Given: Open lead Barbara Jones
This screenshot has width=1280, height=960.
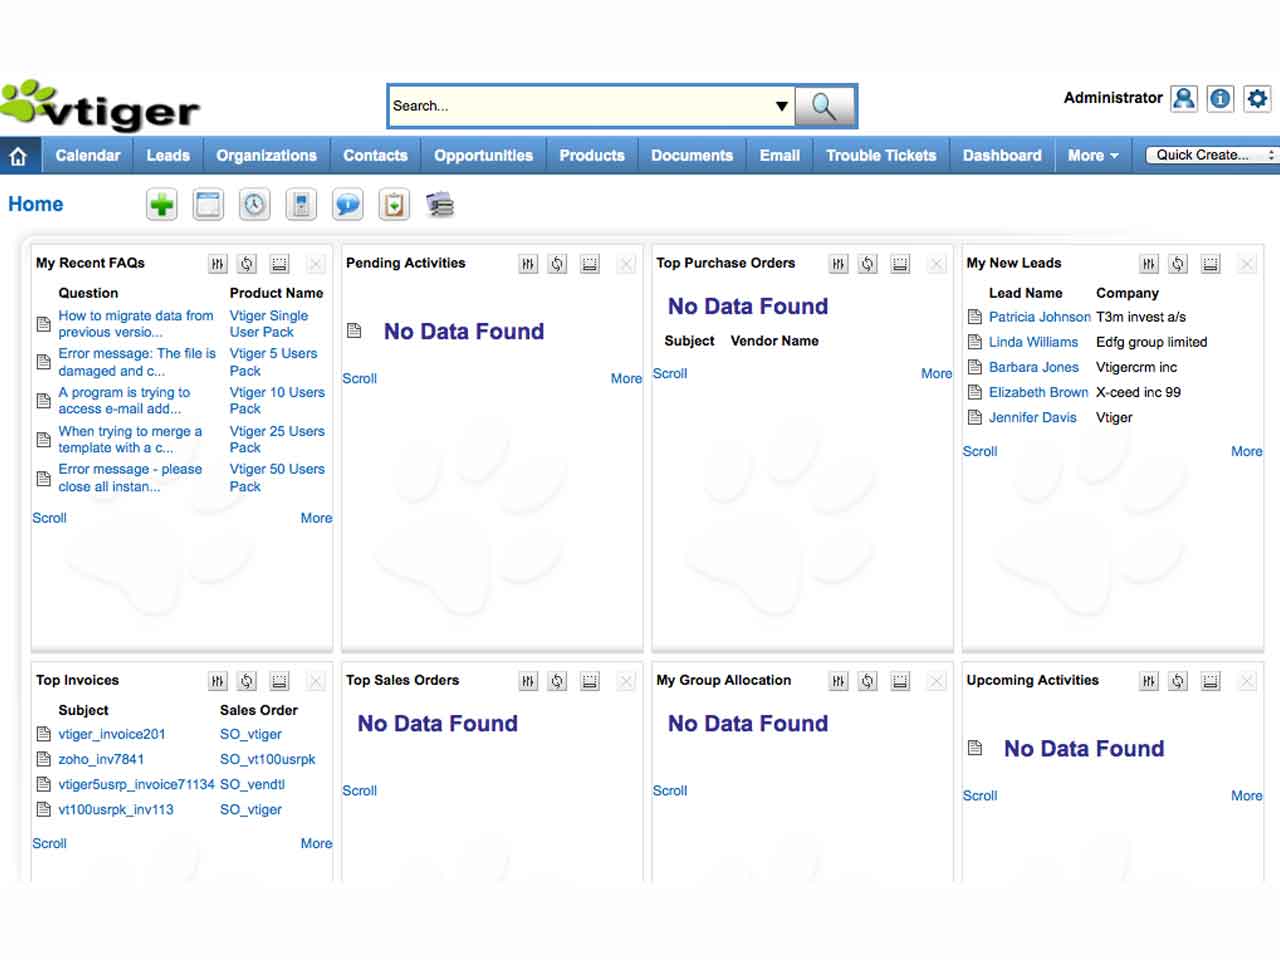Looking at the screenshot, I should point(1034,367).
